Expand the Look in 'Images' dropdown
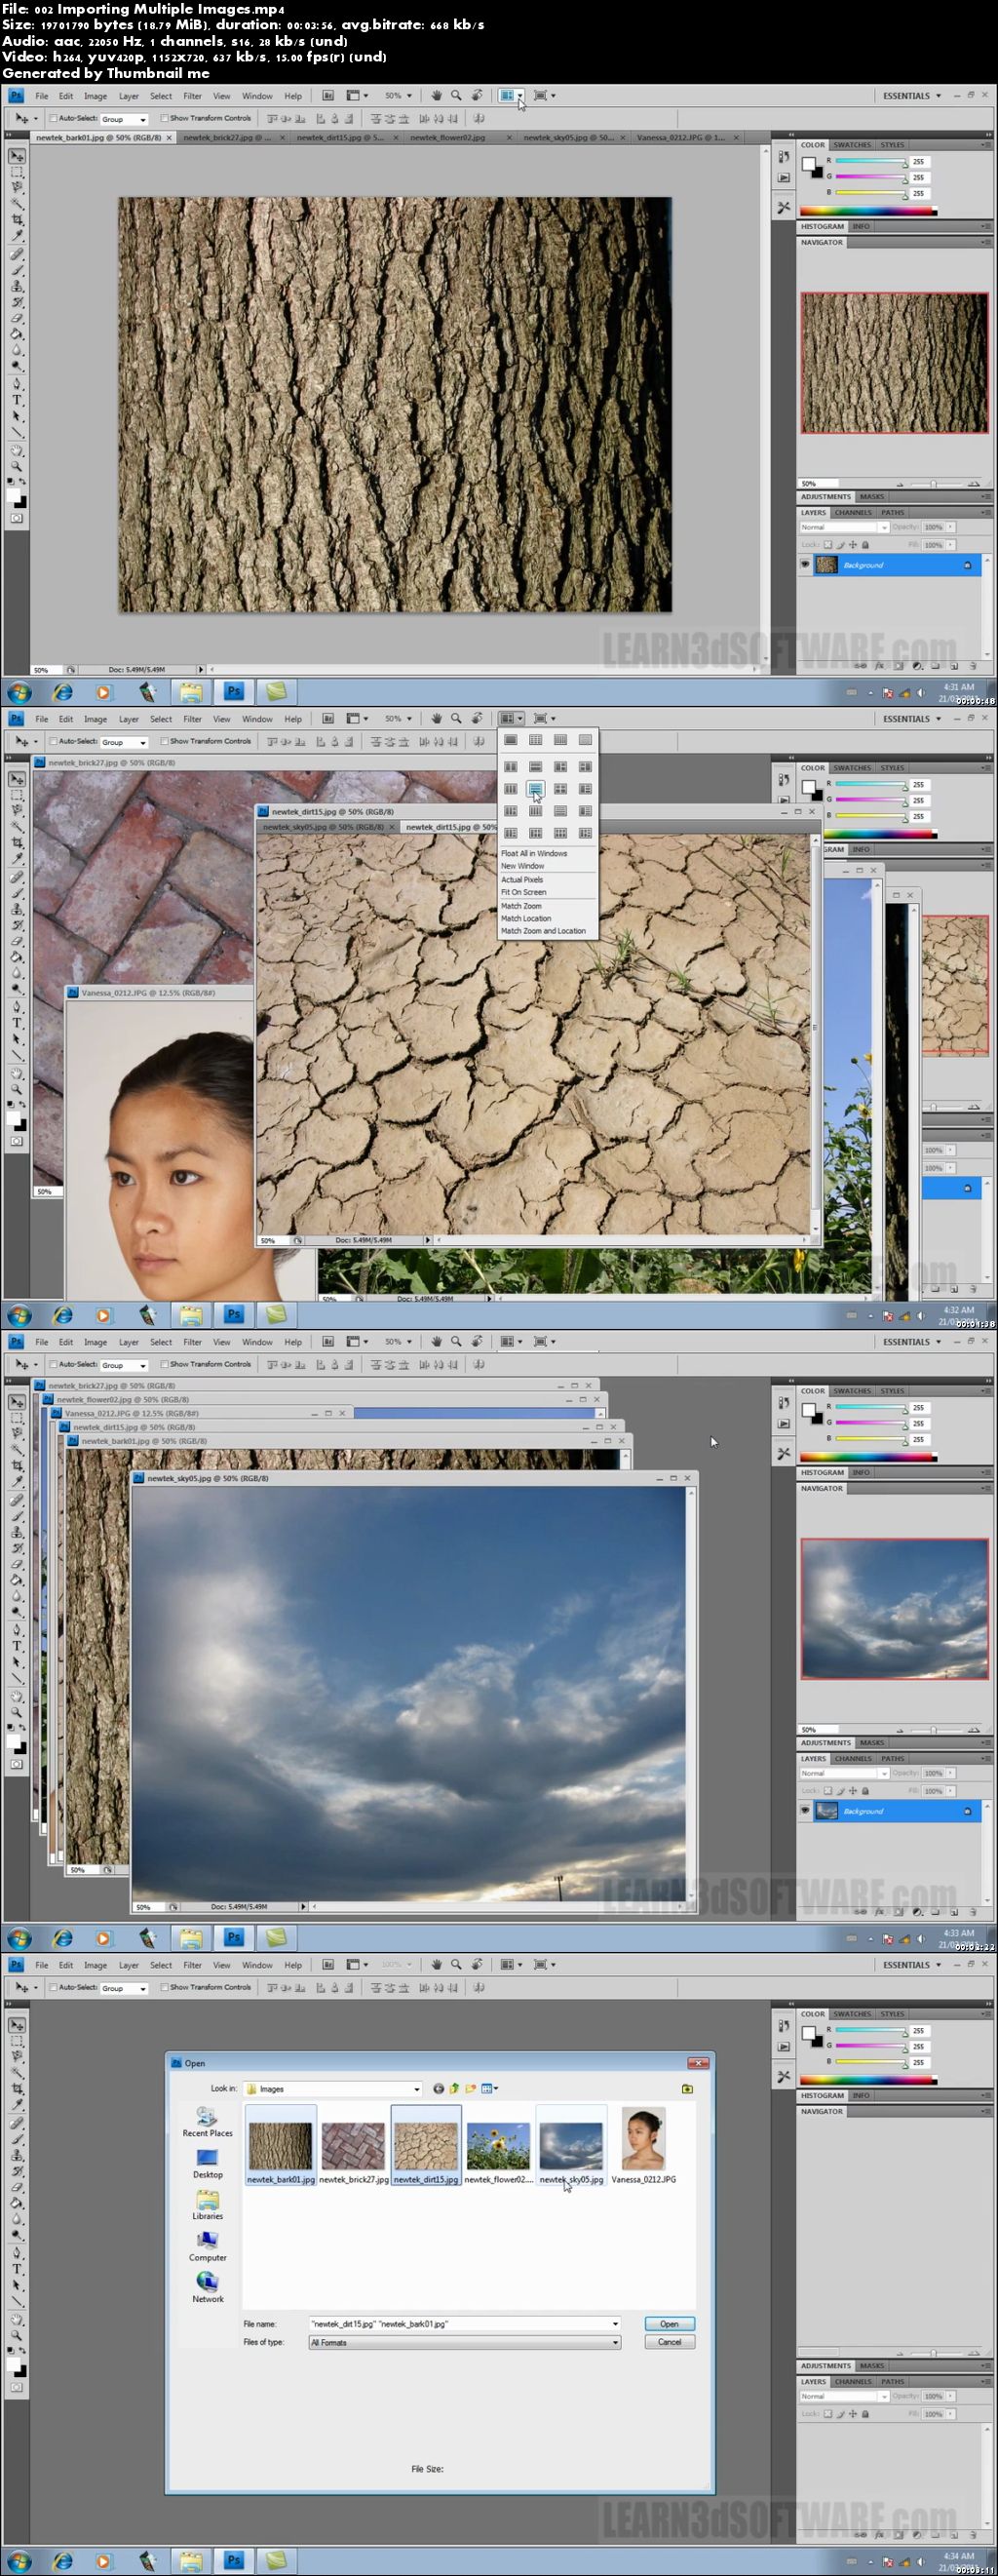998x2576 pixels. pyautogui.click(x=333, y=2088)
